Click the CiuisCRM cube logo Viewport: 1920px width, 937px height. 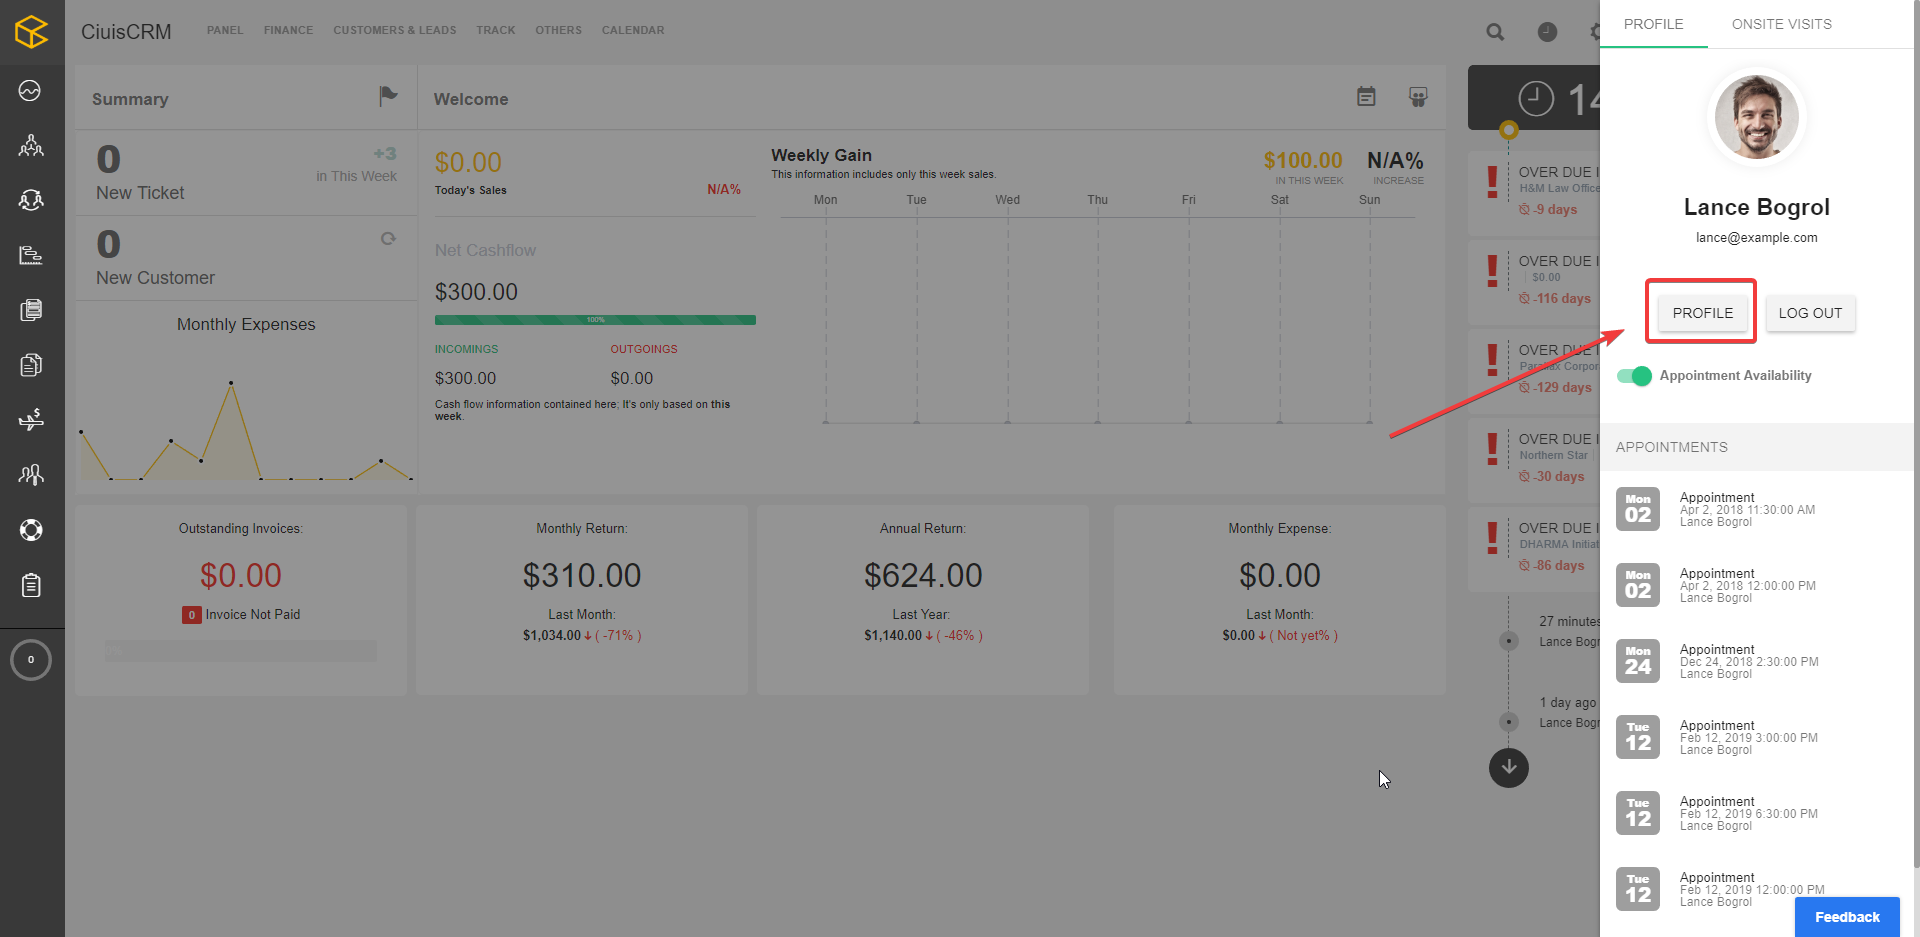31,32
